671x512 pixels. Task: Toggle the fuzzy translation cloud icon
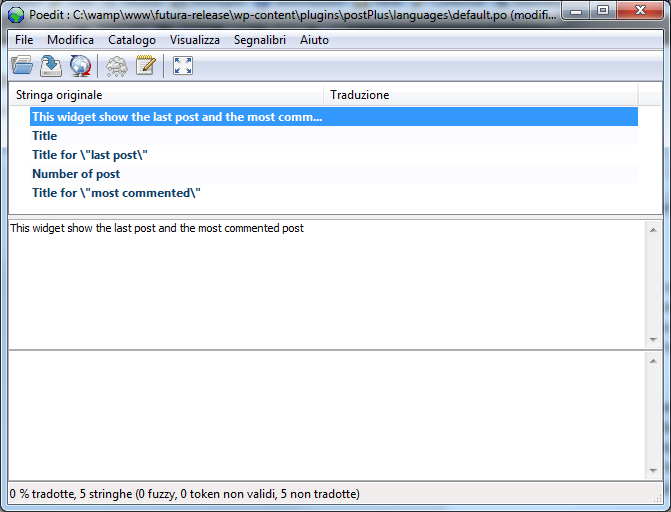pos(116,66)
